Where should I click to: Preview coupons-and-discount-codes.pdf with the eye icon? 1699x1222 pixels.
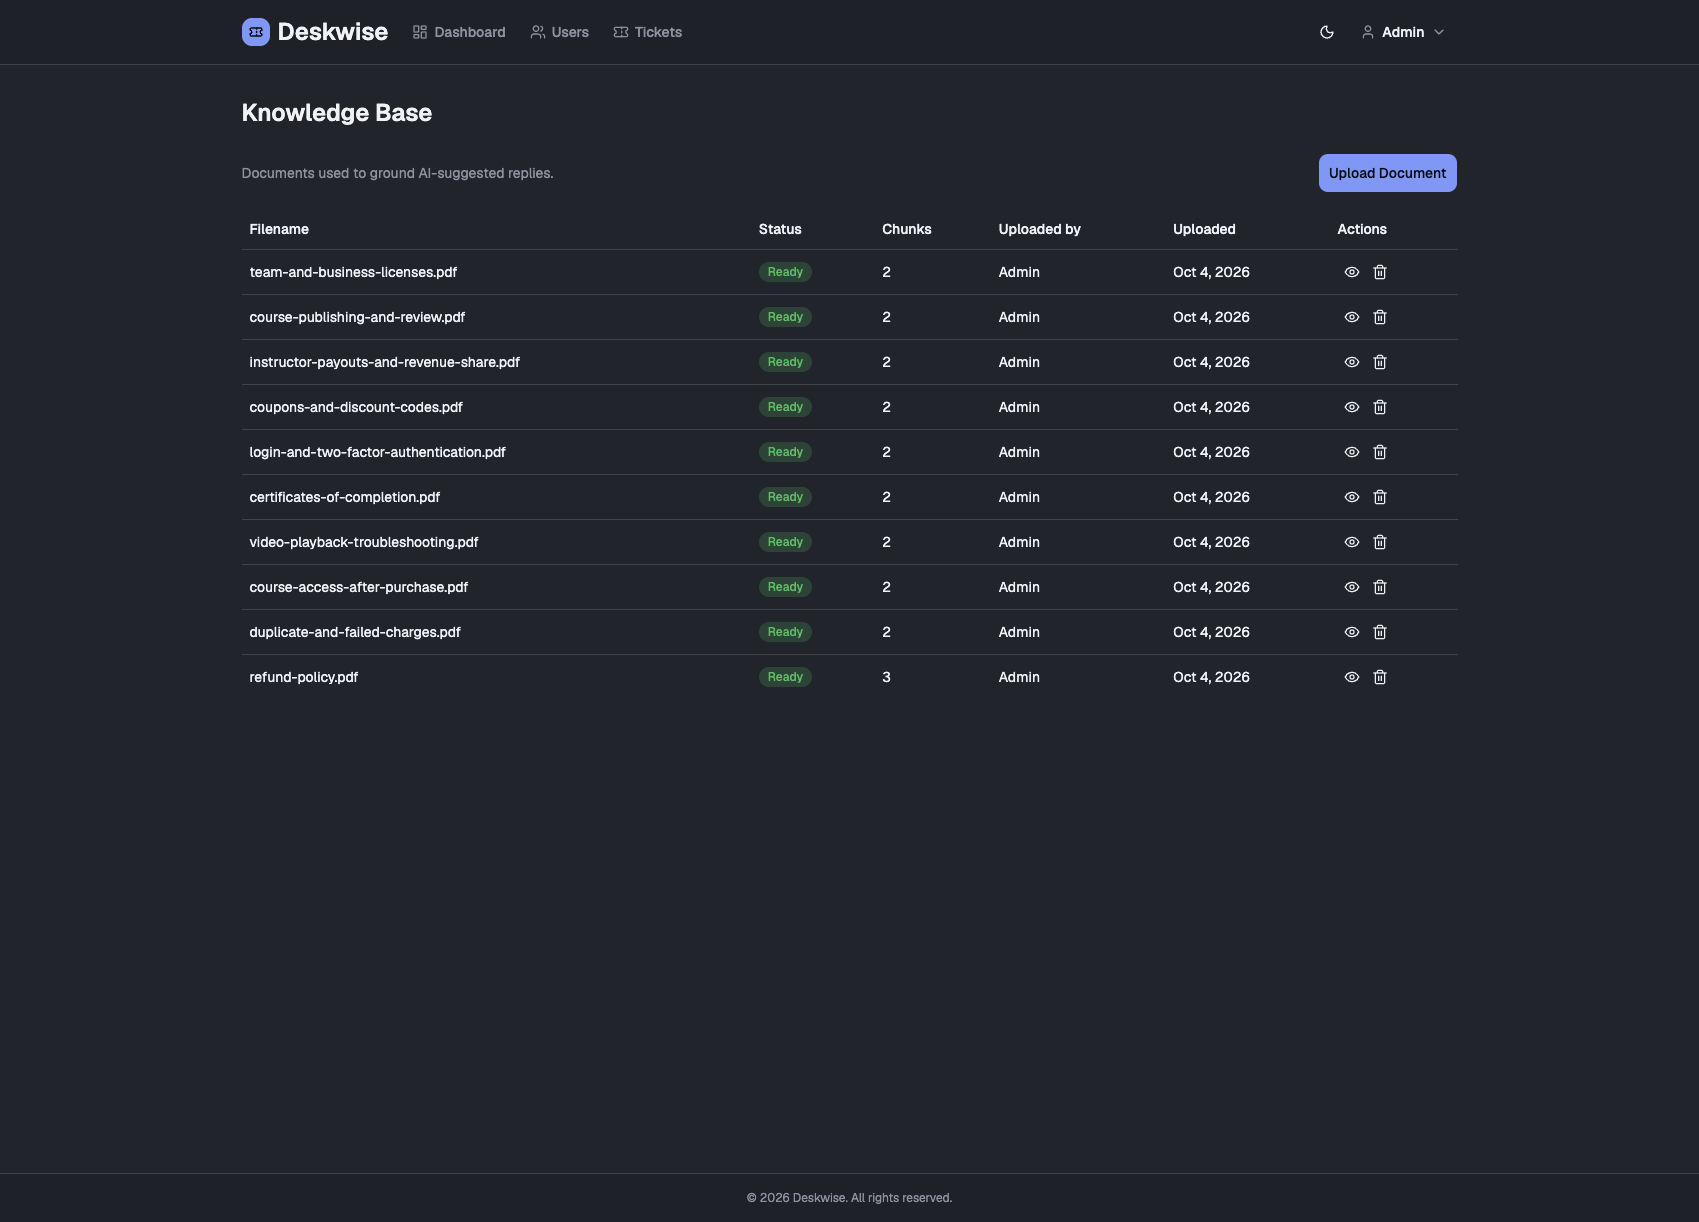coord(1352,407)
